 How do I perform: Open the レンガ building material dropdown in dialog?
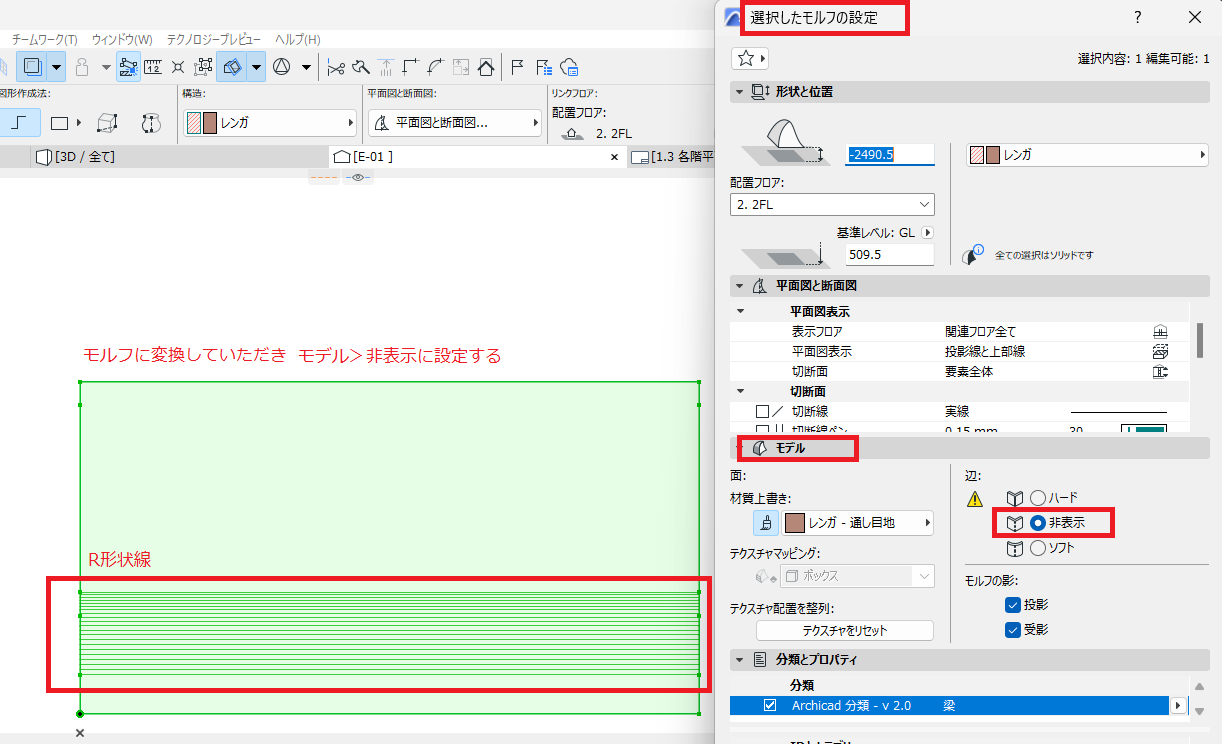tap(1087, 155)
